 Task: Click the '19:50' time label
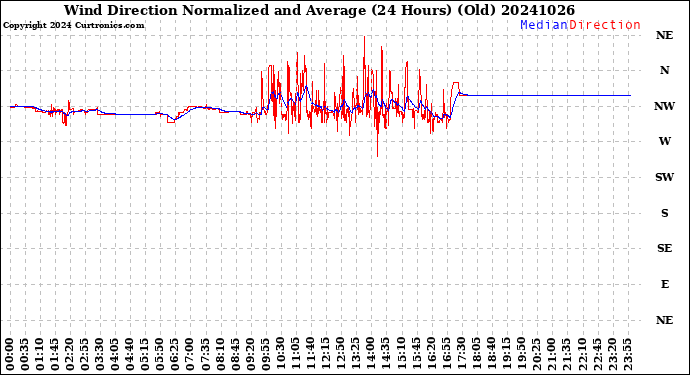coord(522,354)
